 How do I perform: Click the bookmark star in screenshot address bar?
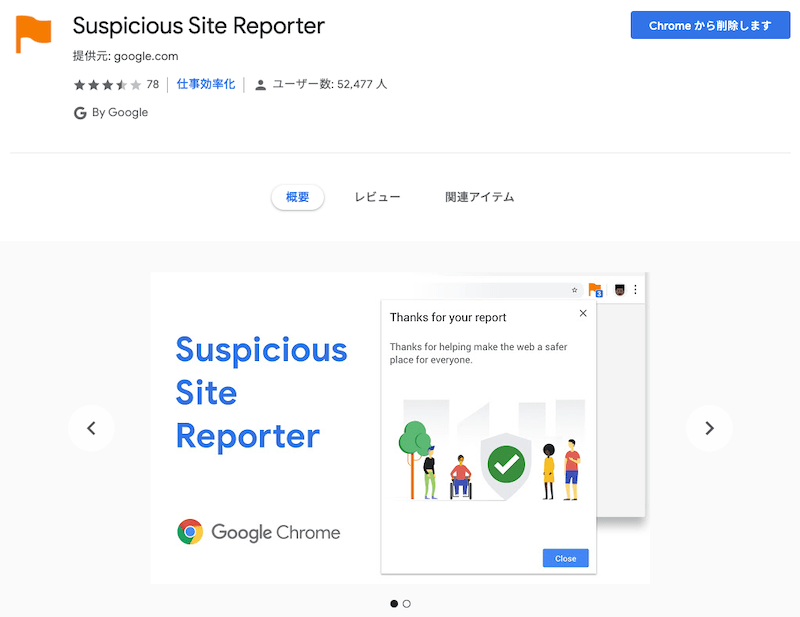574,290
